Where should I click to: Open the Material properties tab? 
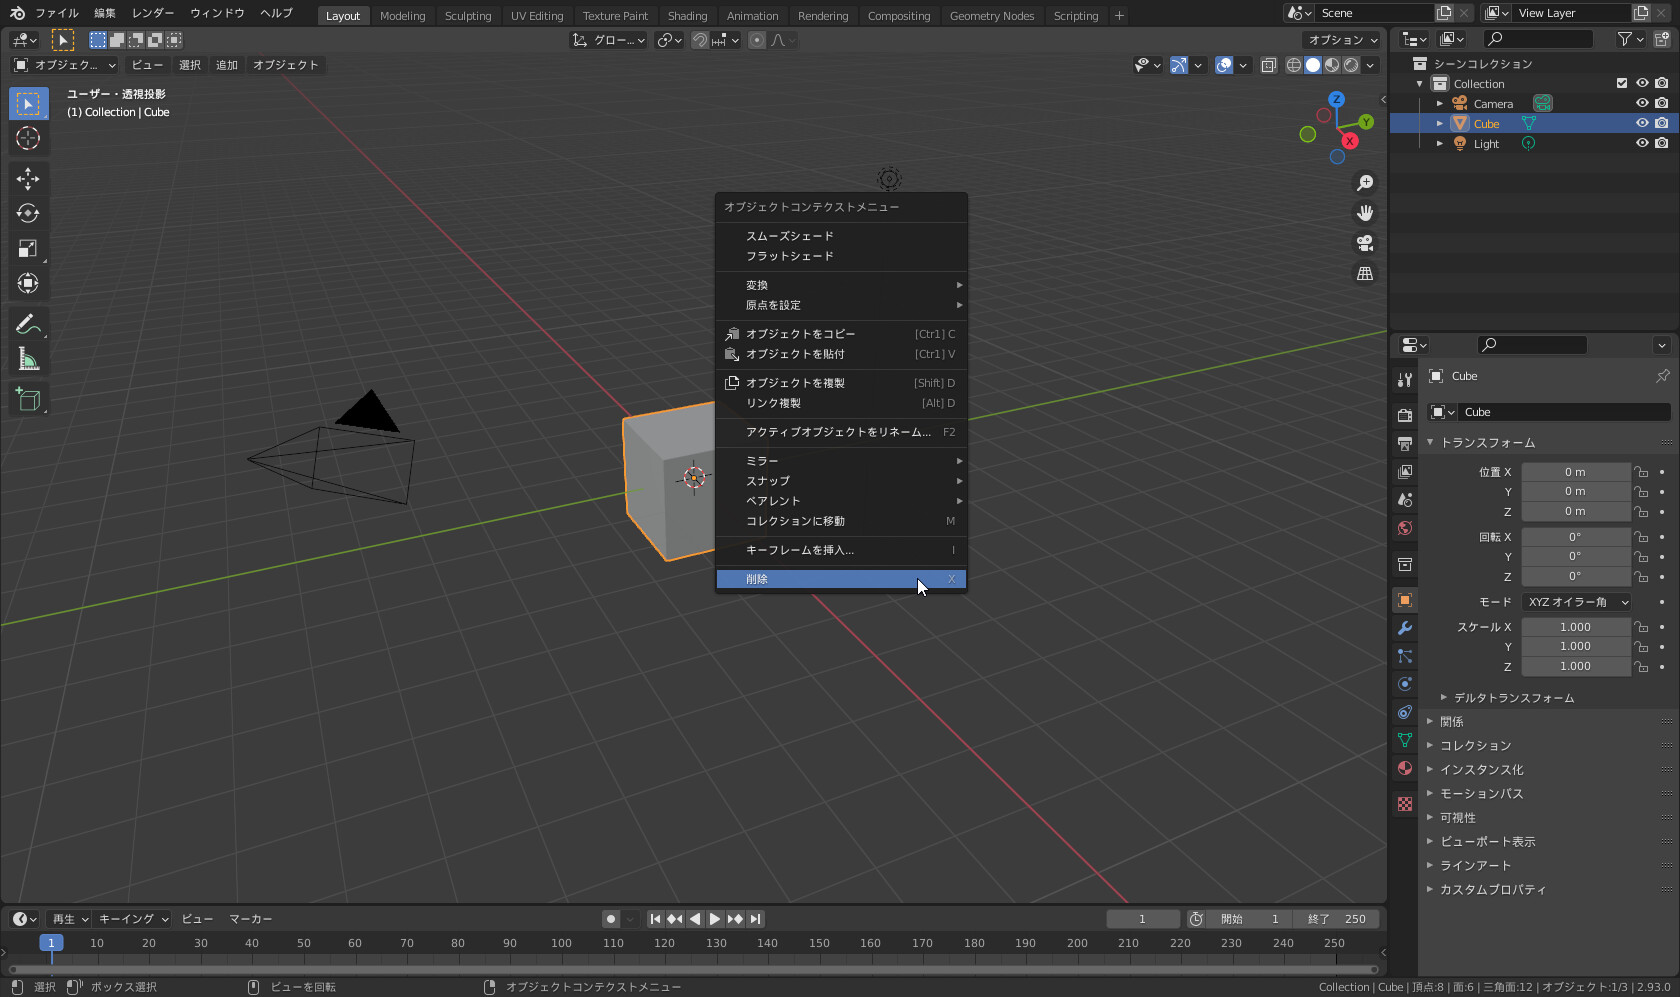pyautogui.click(x=1405, y=768)
